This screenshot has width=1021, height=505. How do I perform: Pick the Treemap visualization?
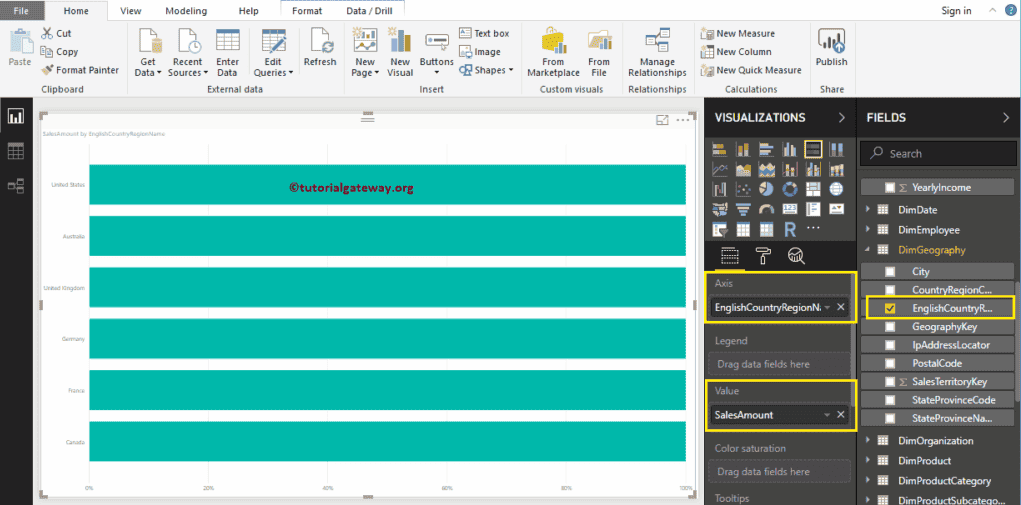[813, 189]
